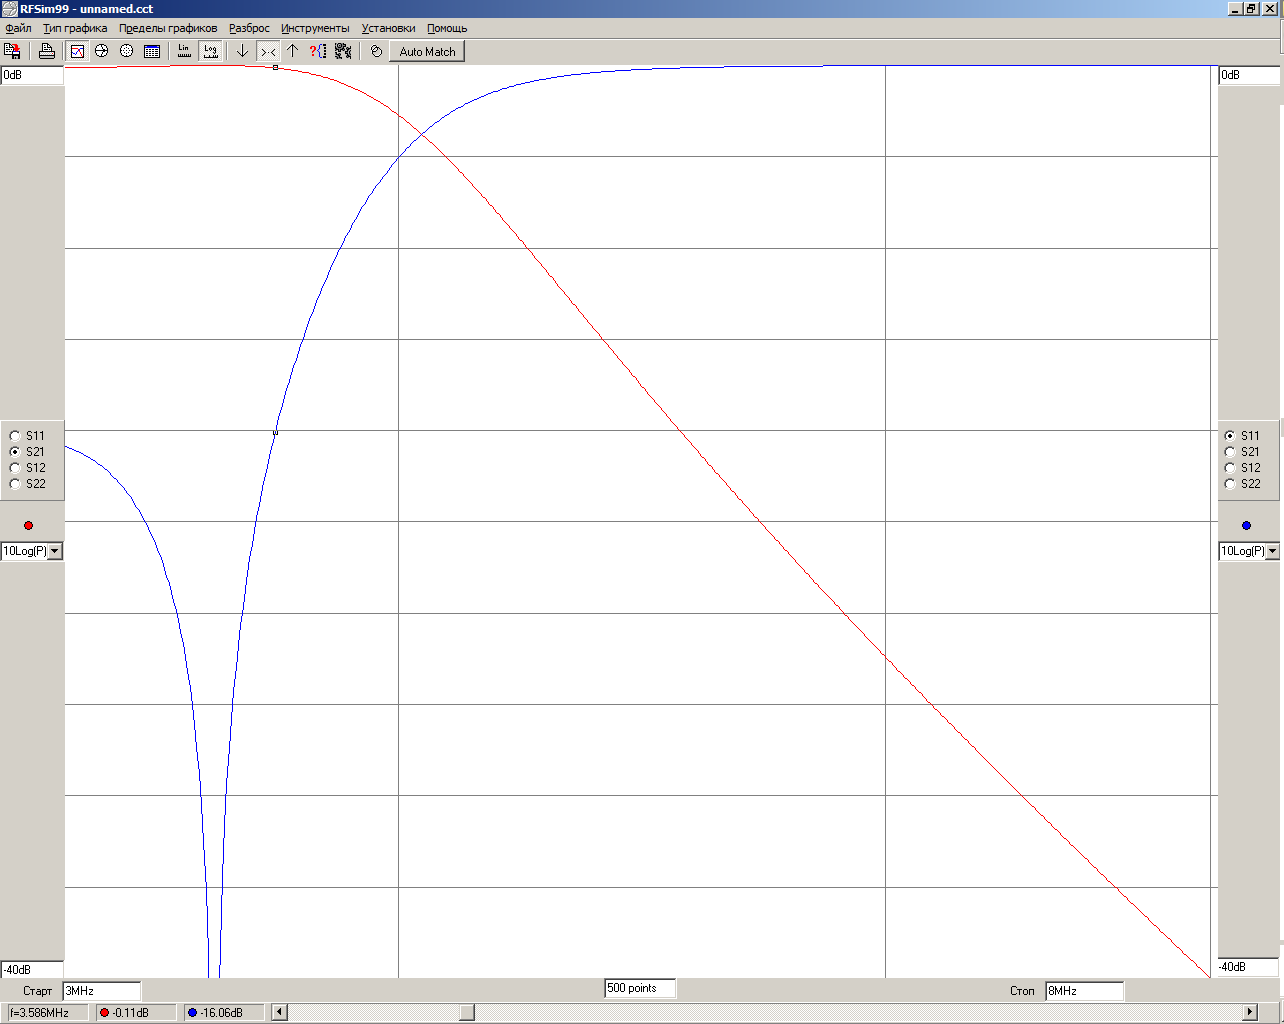
Task: Open the Файл menu
Action: tap(19, 28)
